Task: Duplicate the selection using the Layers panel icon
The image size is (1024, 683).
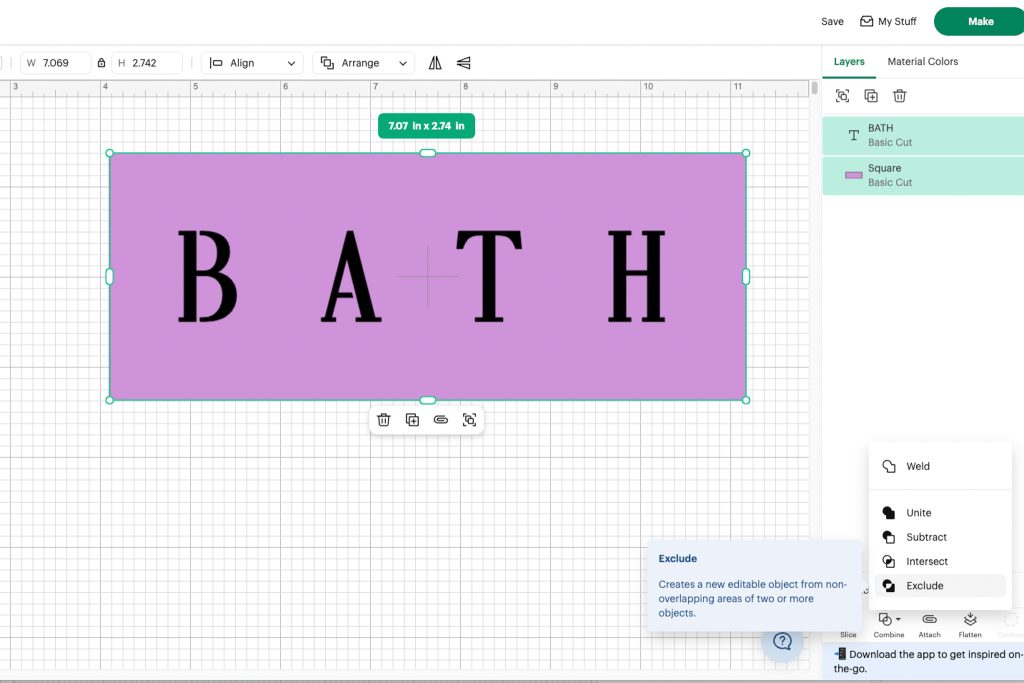Action: coord(870,95)
